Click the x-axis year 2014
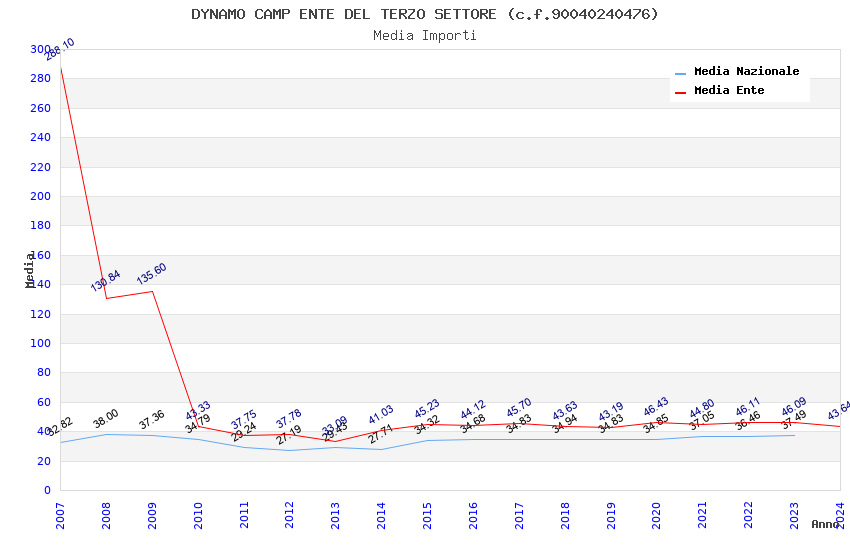This screenshot has width=850, height=550. pos(381,515)
